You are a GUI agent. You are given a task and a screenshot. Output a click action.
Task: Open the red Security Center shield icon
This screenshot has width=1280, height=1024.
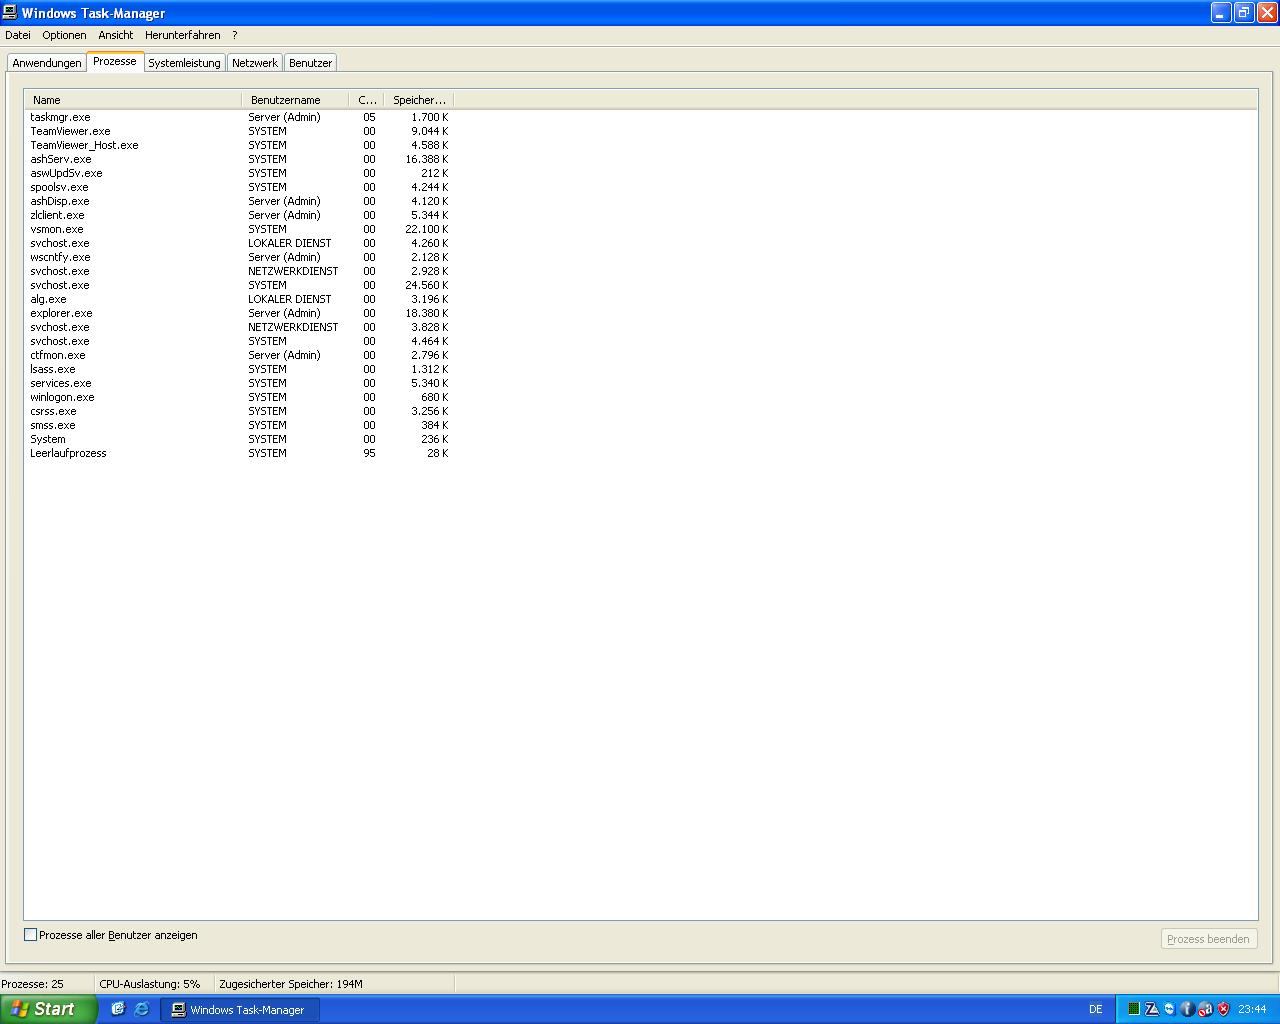(1223, 1009)
